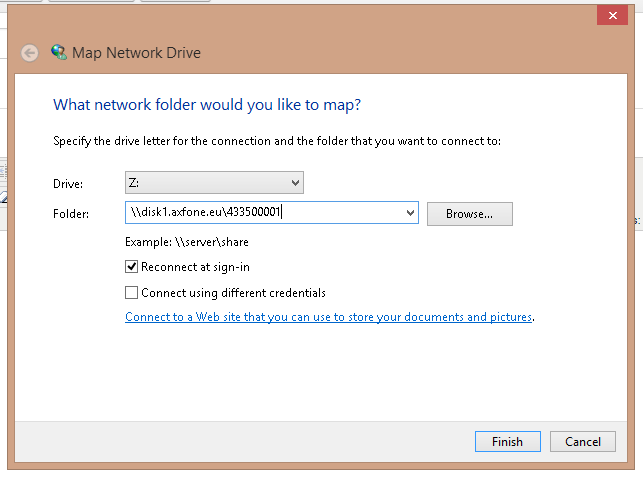Click the 'Connect using different credentials' label text

coord(233,293)
